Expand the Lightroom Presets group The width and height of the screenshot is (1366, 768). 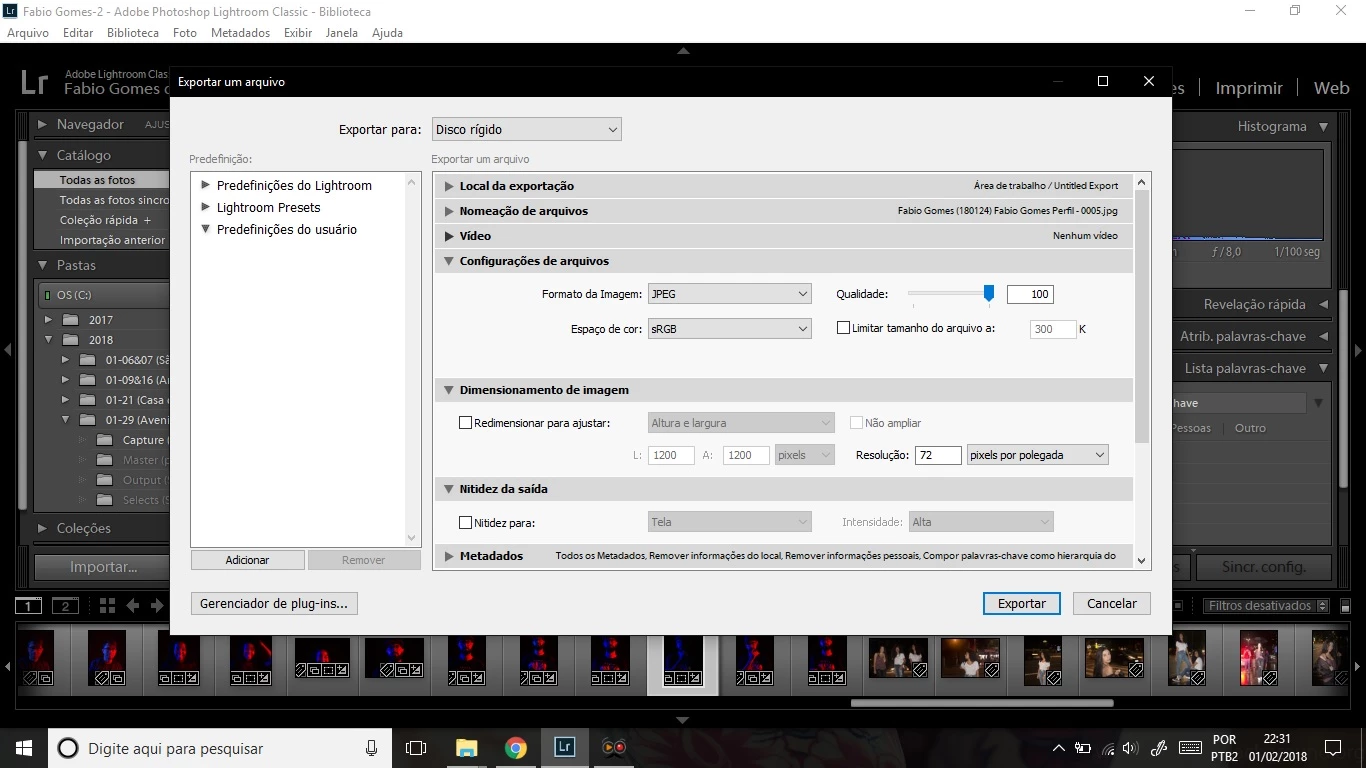[x=205, y=207]
